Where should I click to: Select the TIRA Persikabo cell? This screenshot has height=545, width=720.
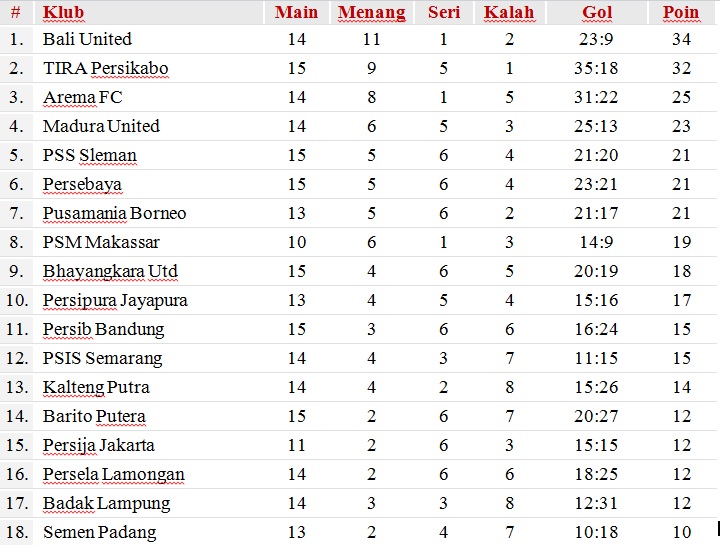coord(105,68)
